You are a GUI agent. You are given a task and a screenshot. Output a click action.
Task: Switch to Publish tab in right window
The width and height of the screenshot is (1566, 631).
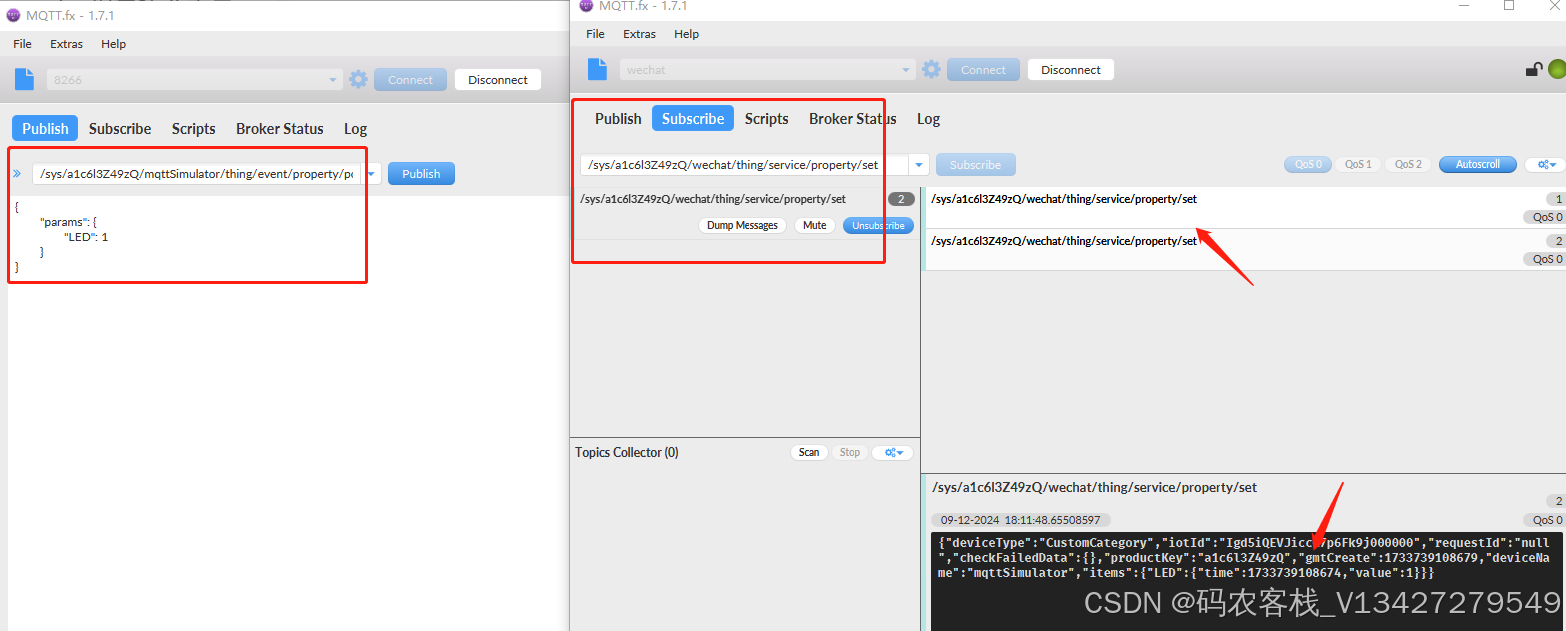(x=618, y=118)
